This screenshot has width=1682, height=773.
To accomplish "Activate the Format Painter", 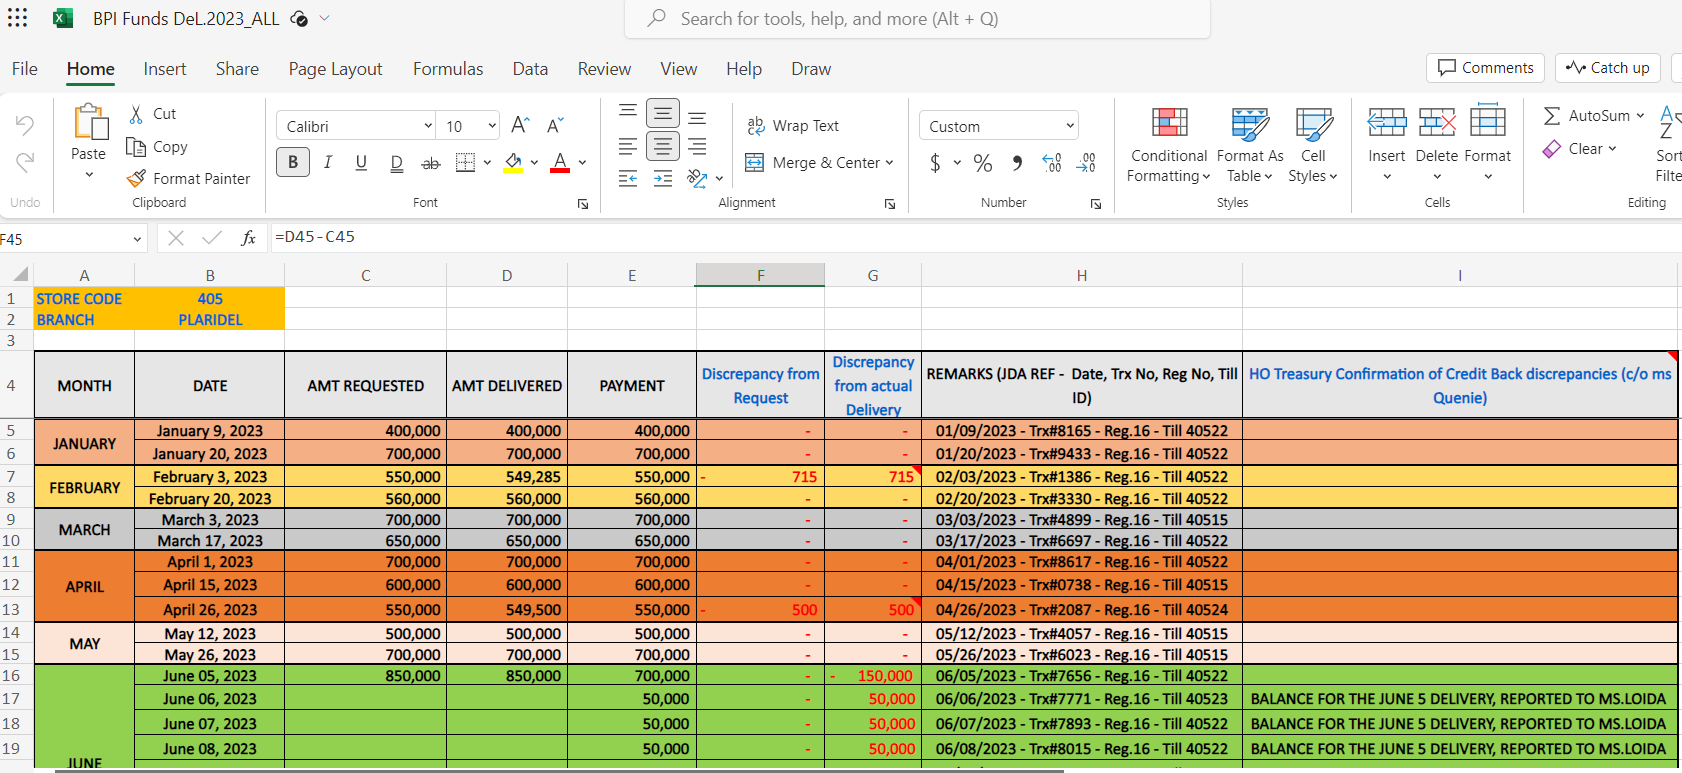I will coord(188,179).
